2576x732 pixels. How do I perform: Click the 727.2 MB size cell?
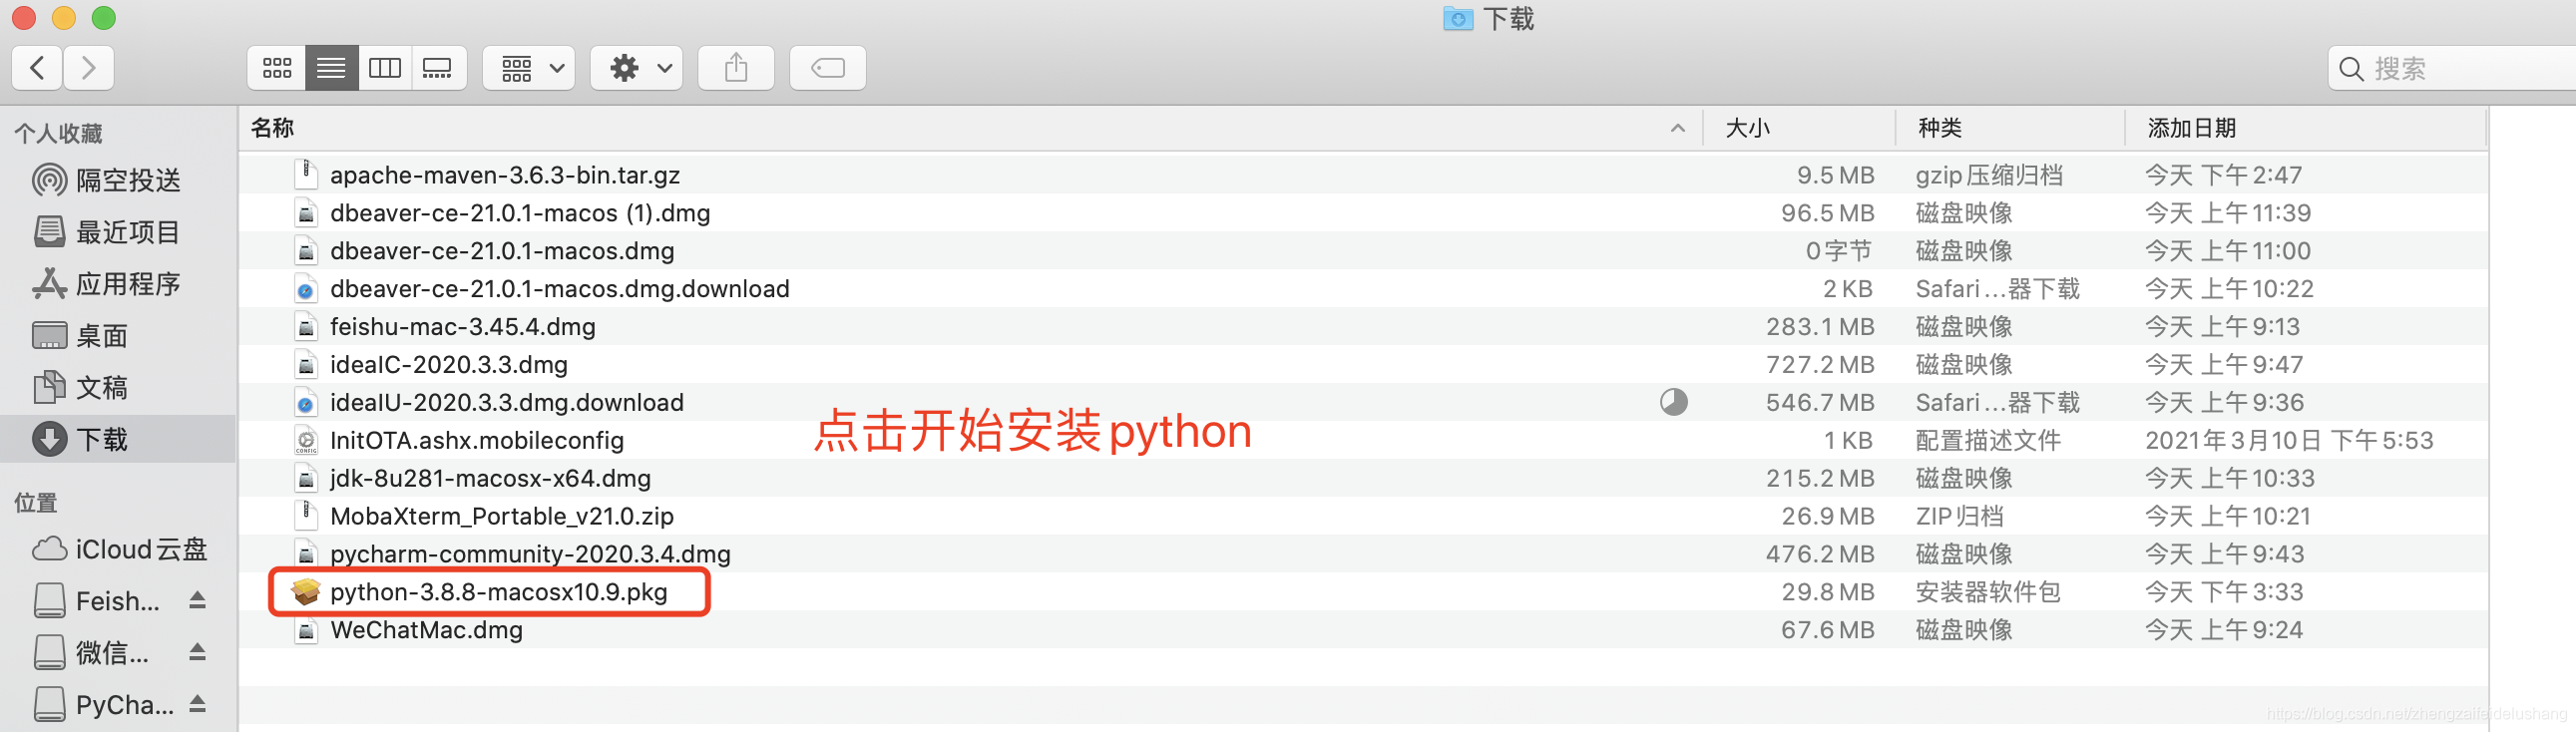1820,365
